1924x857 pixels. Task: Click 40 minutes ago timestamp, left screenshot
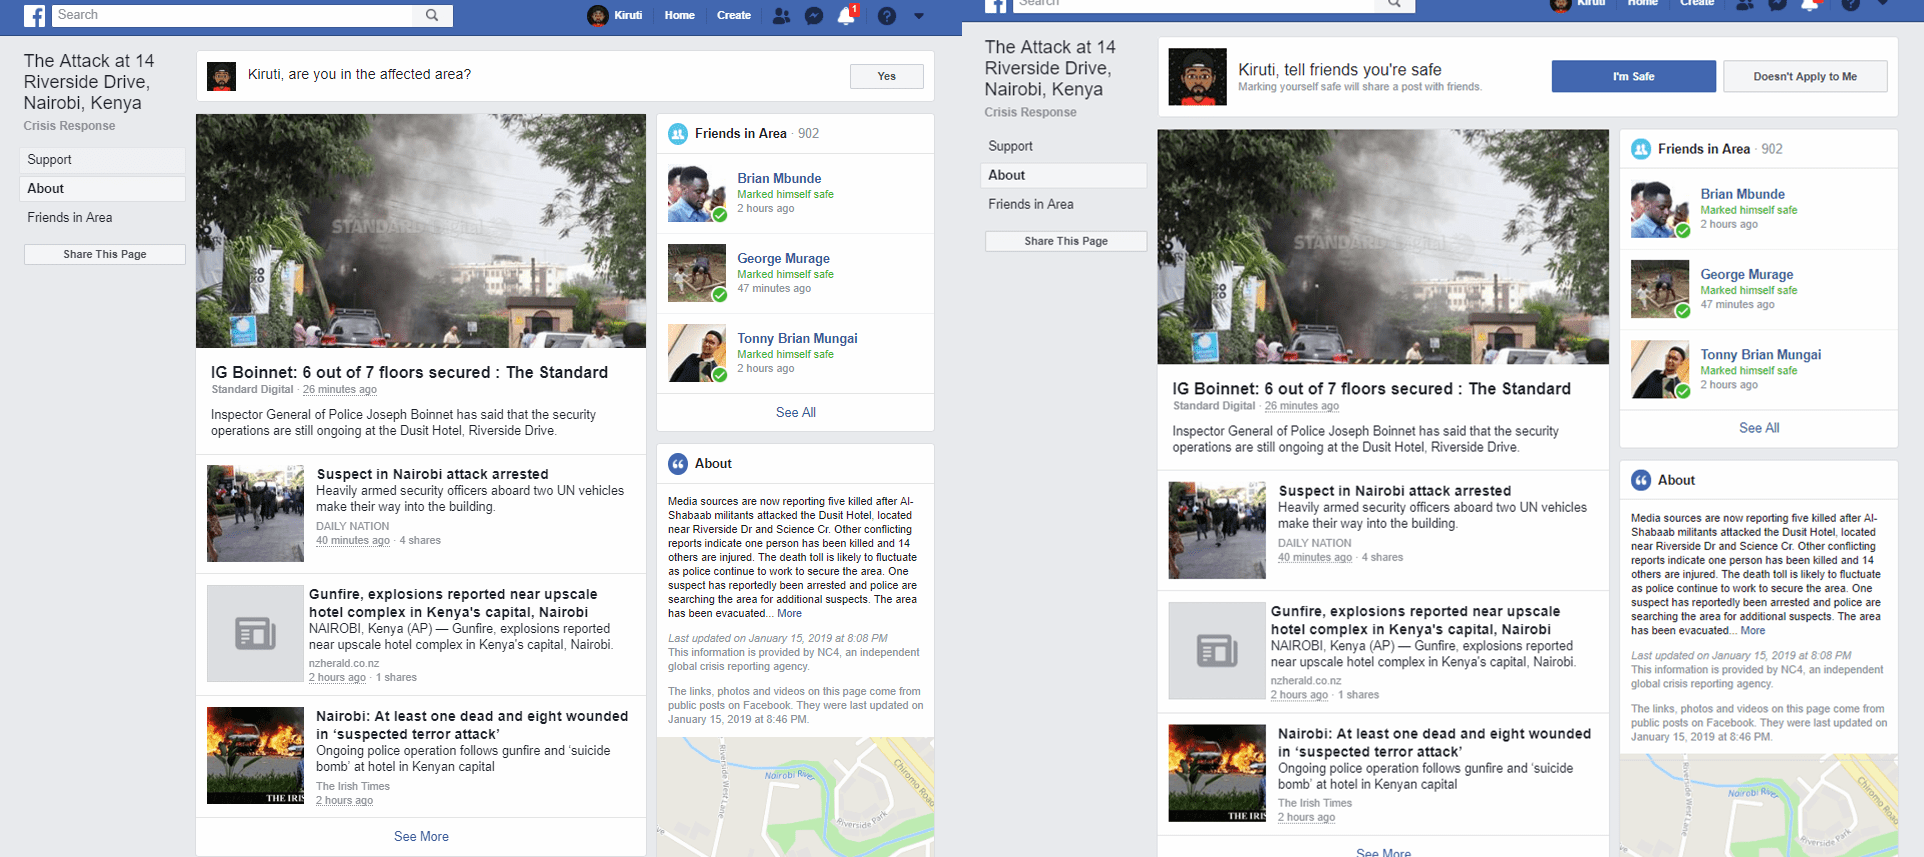tap(353, 541)
